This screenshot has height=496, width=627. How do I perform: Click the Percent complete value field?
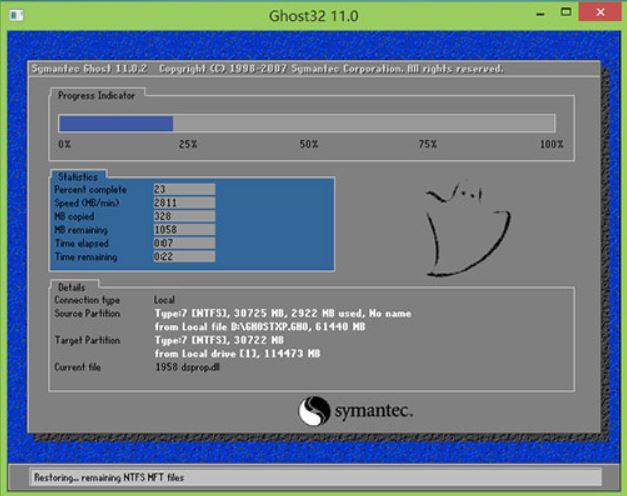click(183, 189)
